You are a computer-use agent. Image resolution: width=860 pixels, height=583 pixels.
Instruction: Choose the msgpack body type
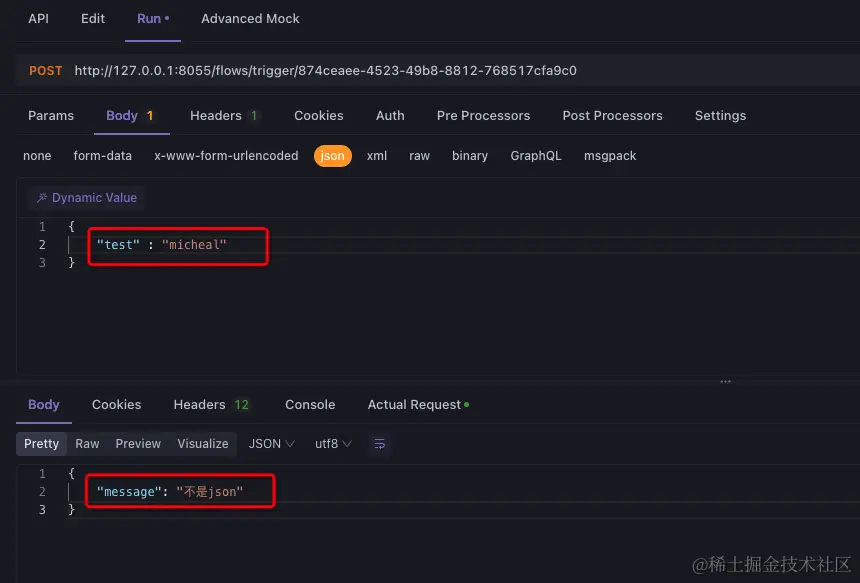(x=610, y=156)
